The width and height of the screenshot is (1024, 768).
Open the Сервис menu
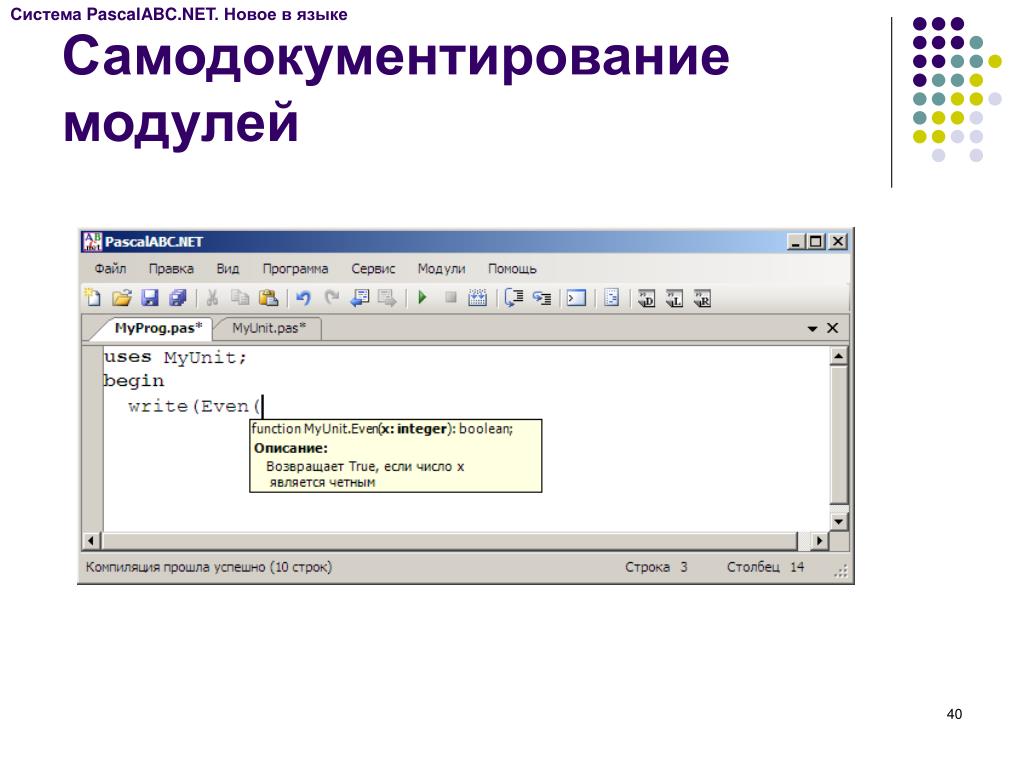coord(374,268)
